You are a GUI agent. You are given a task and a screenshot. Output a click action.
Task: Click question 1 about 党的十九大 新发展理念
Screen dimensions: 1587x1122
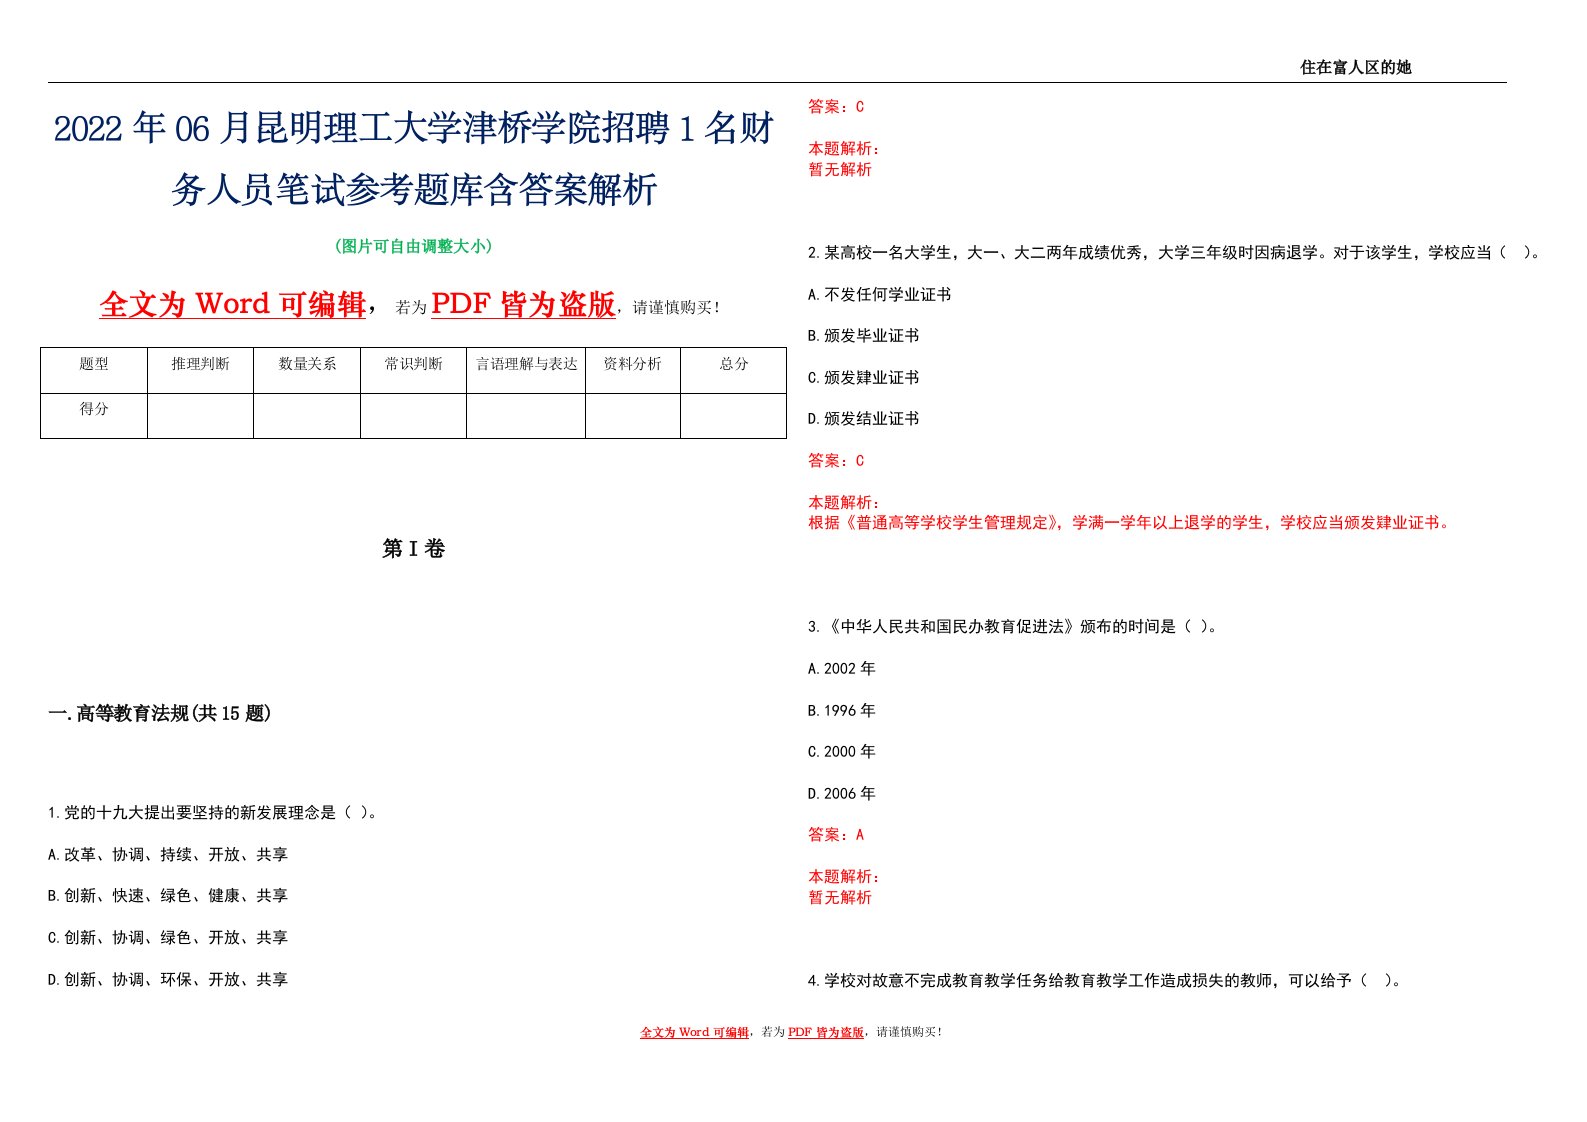215,813
